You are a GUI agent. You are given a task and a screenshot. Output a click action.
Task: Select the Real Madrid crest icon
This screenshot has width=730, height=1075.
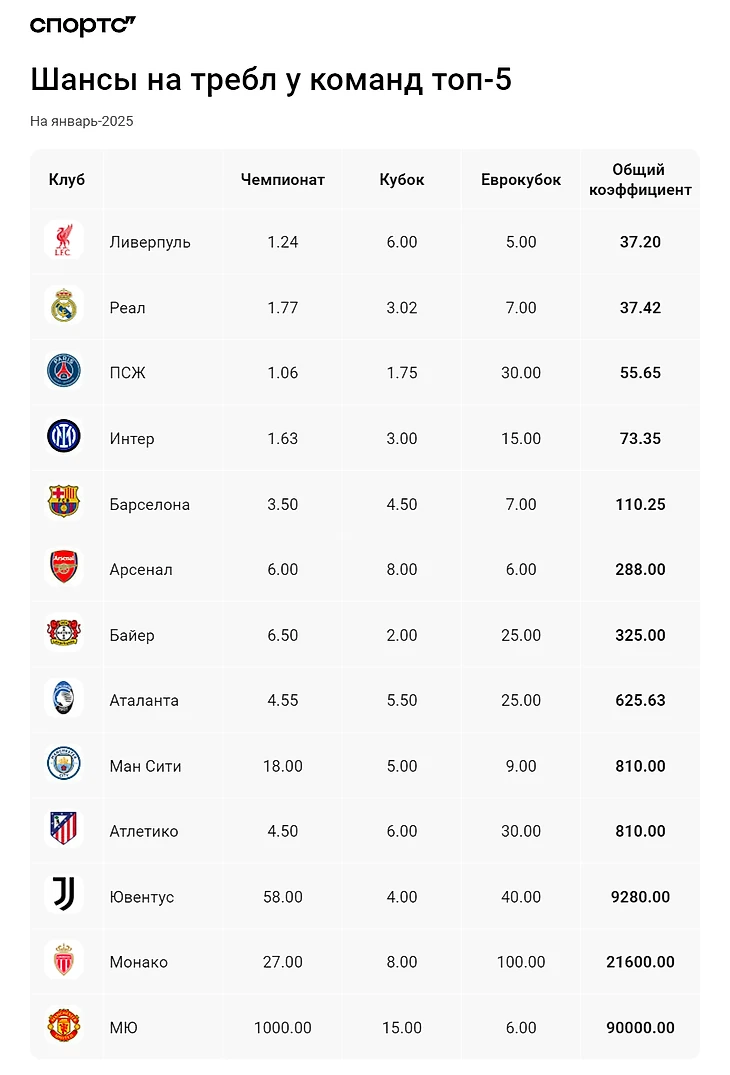click(x=64, y=307)
